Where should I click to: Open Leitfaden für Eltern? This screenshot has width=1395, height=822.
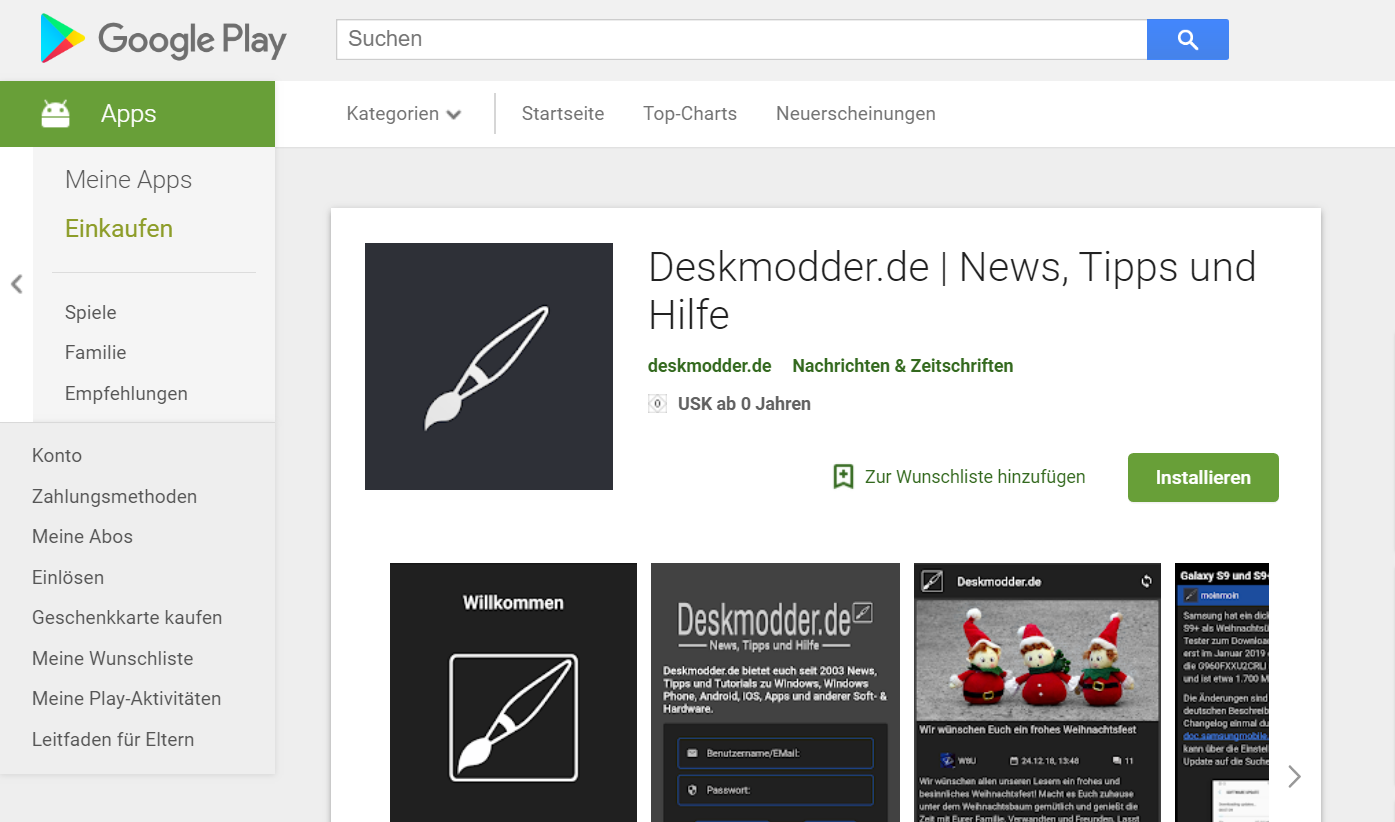[113, 740]
